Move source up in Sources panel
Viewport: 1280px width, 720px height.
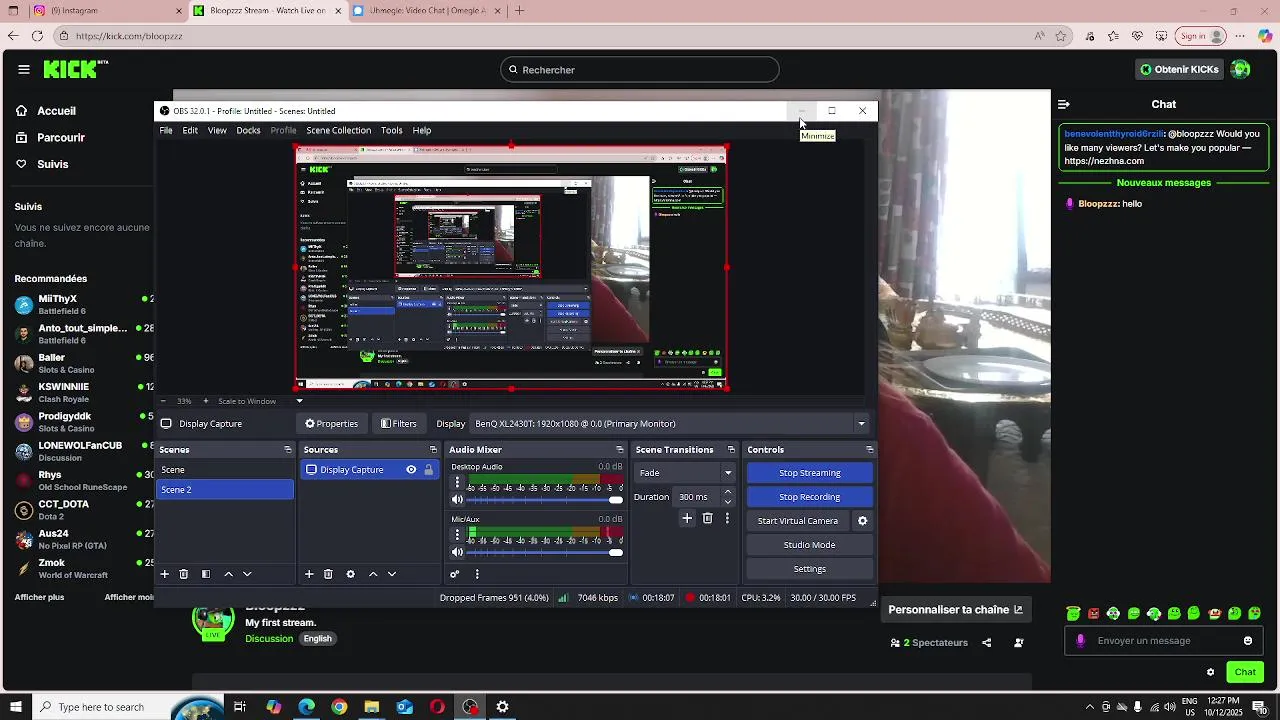click(373, 574)
